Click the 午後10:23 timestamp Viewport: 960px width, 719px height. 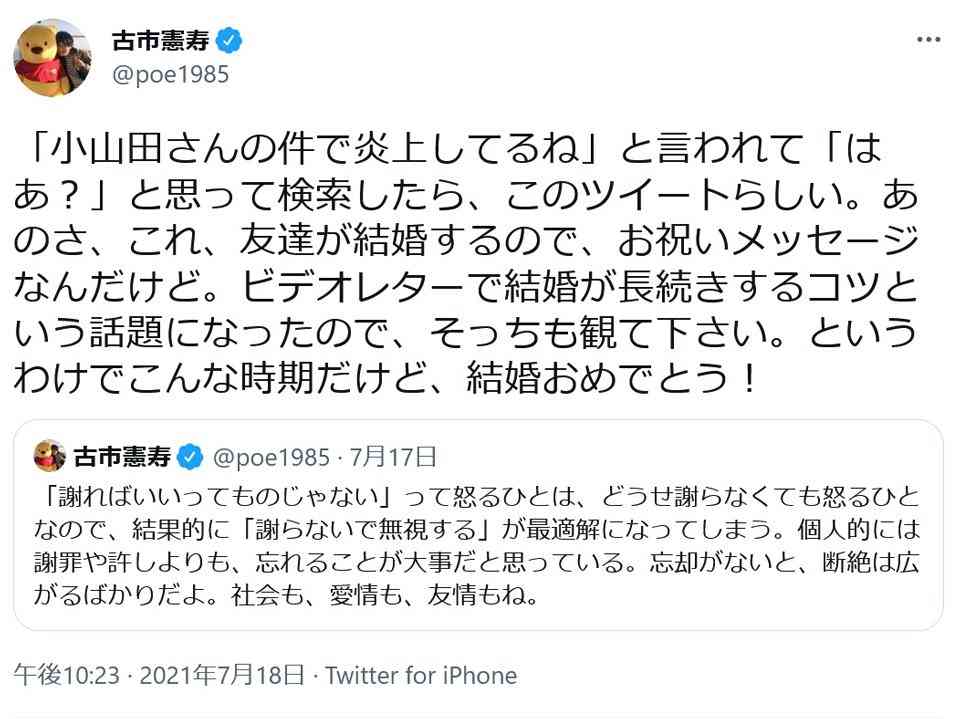click(x=64, y=676)
